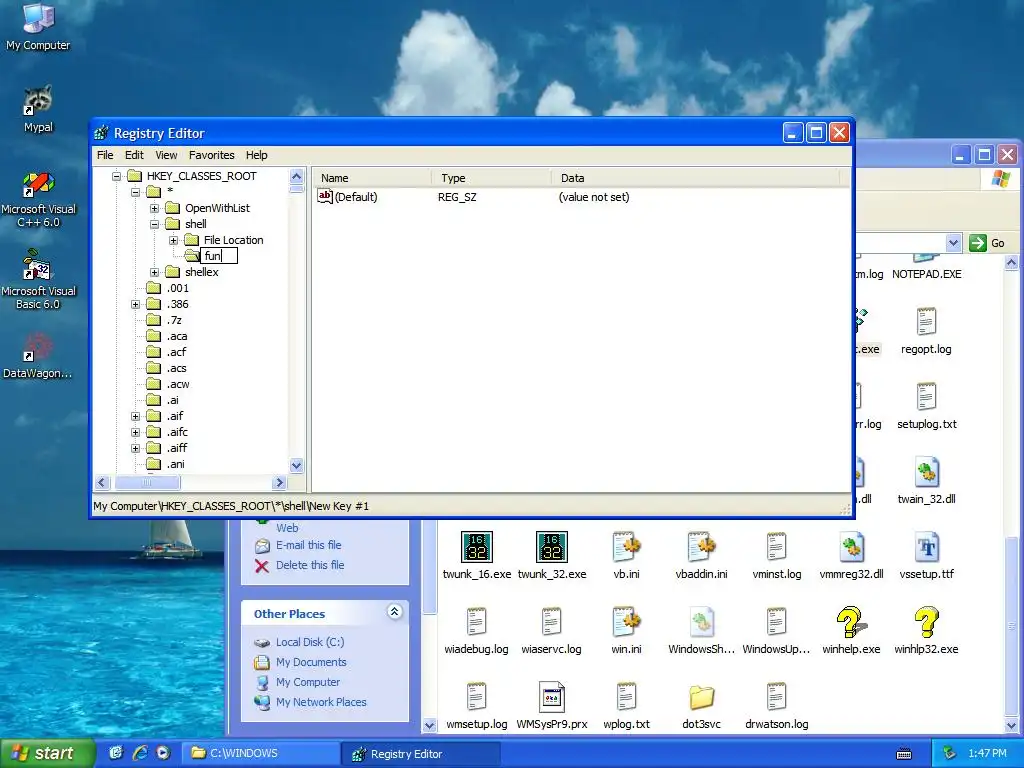Expand the .aif key
This screenshot has height=768, width=1024.
135,416
